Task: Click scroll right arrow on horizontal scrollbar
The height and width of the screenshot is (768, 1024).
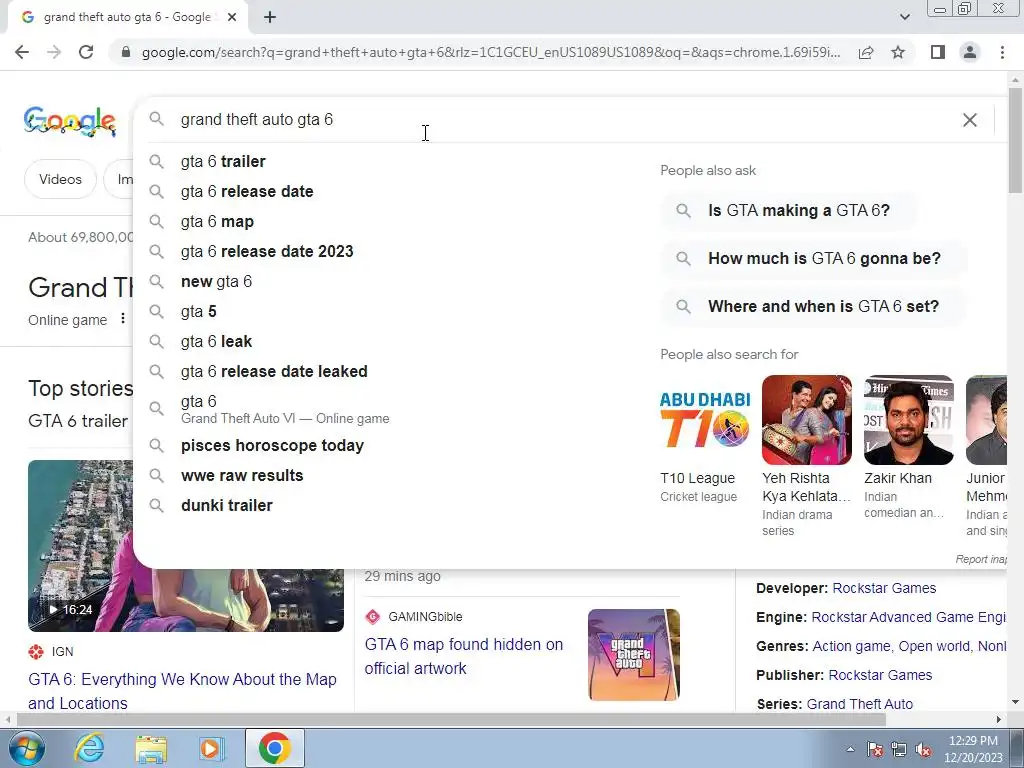Action: pos(999,720)
